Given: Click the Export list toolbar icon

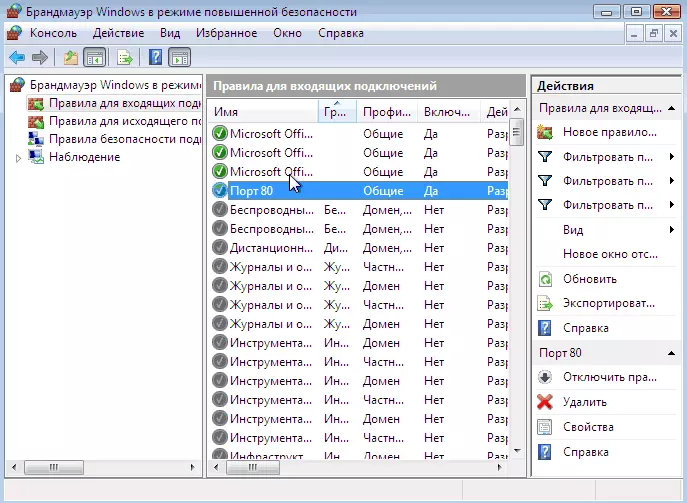Looking at the screenshot, I should [x=124, y=57].
